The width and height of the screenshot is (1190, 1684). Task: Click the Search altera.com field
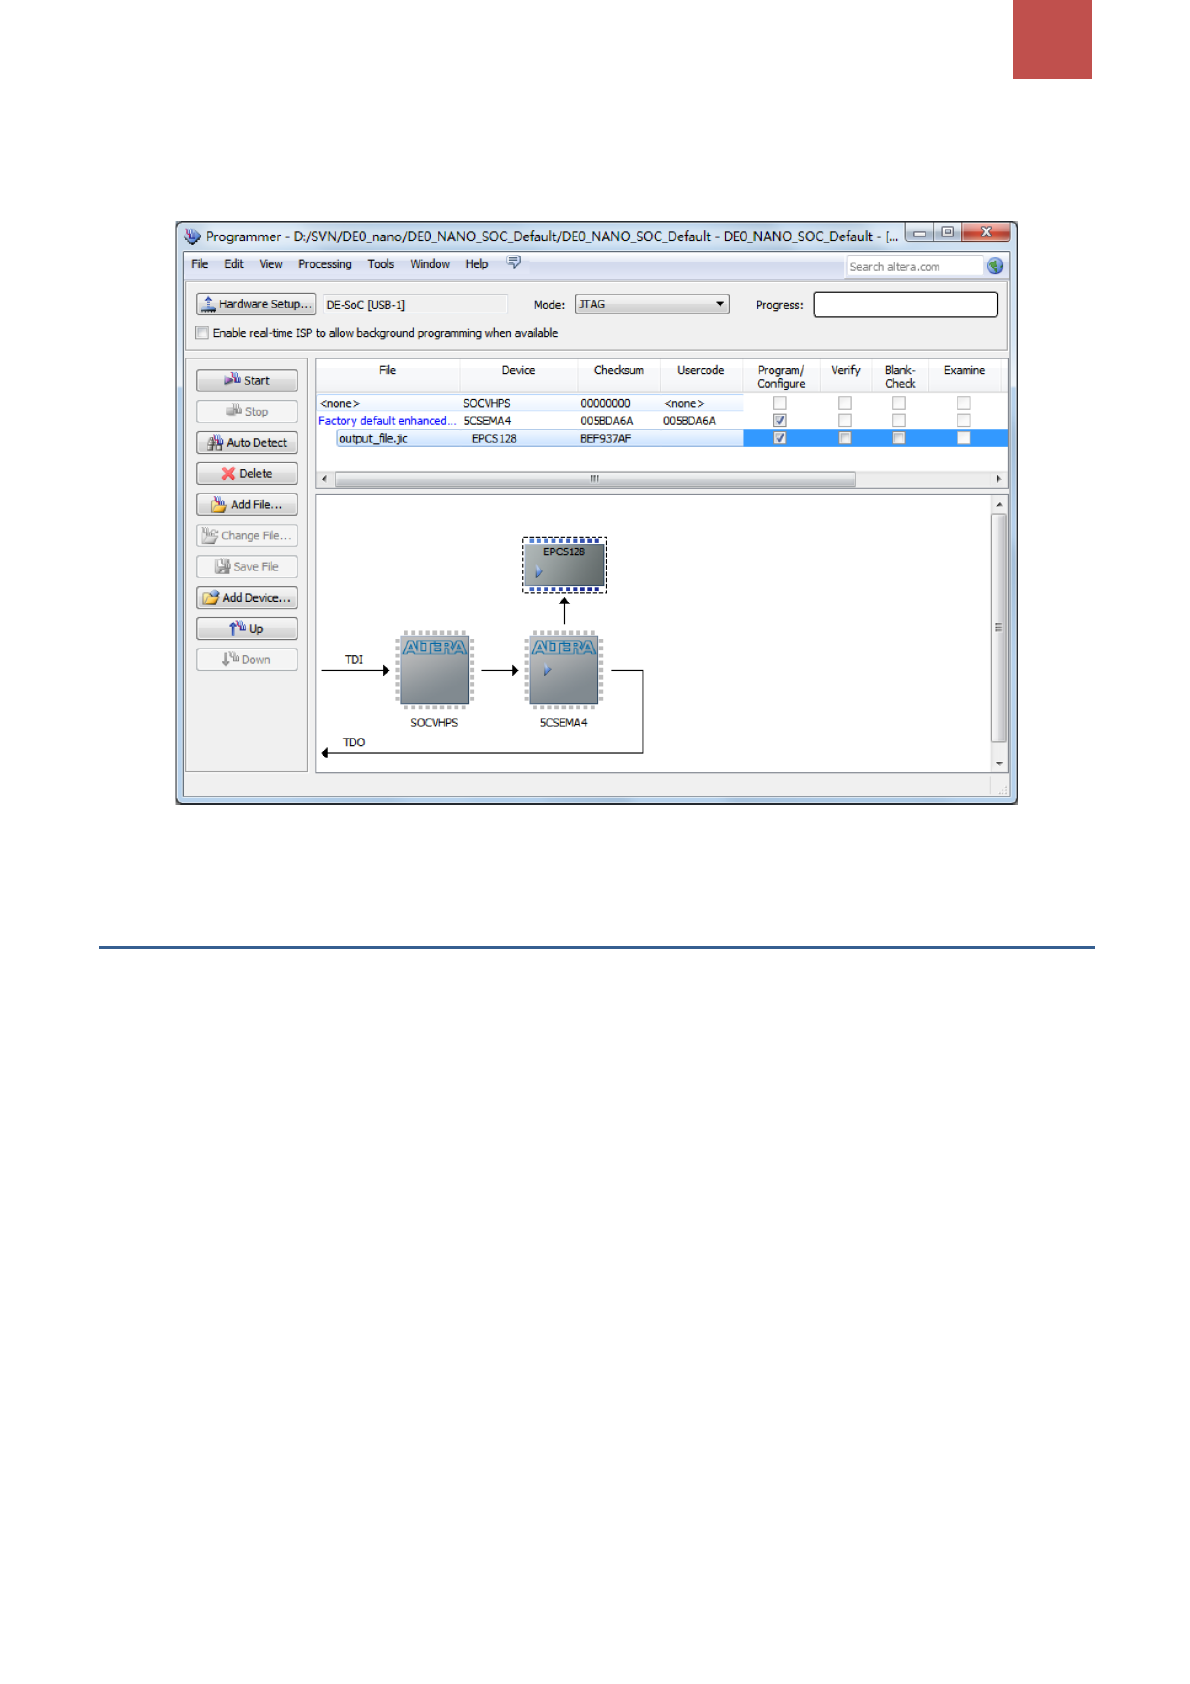[x=914, y=266]
